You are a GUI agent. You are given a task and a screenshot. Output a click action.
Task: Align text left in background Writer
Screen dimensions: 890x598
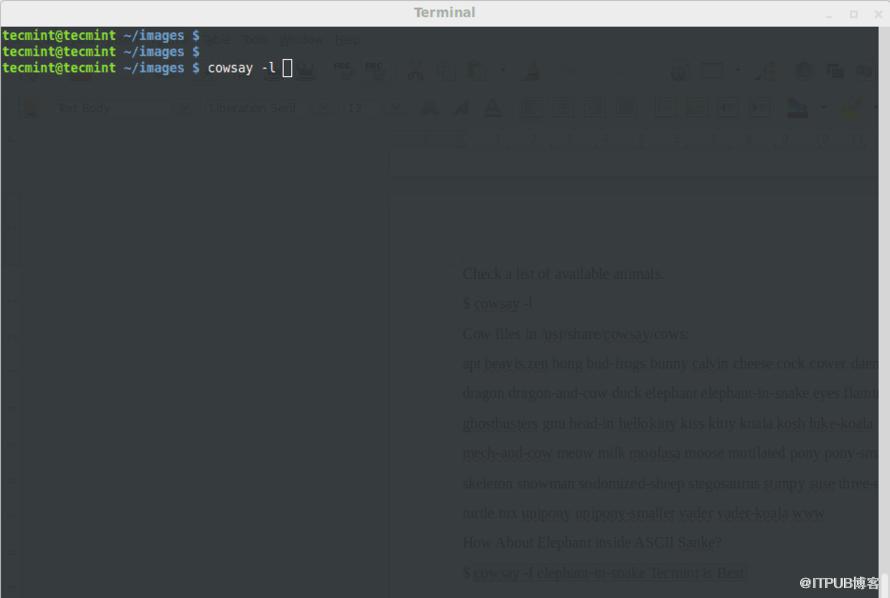531,108
